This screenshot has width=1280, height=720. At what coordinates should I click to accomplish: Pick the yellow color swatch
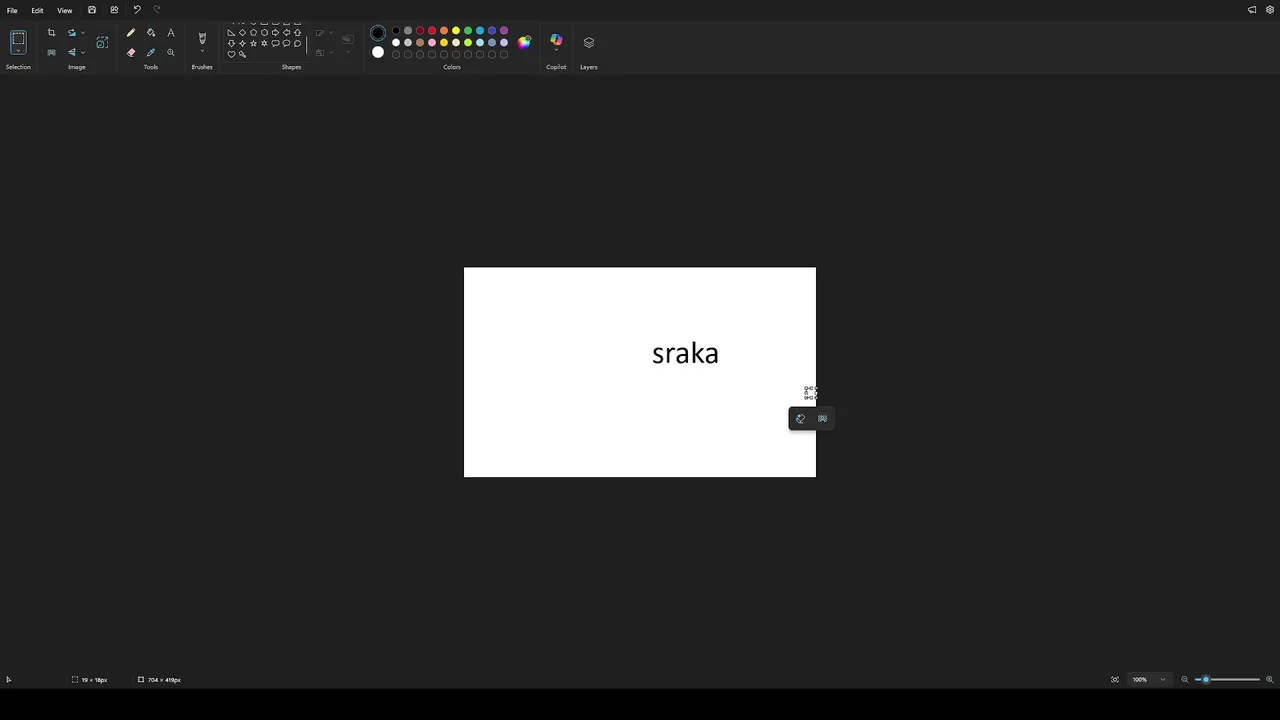(456, 31)
